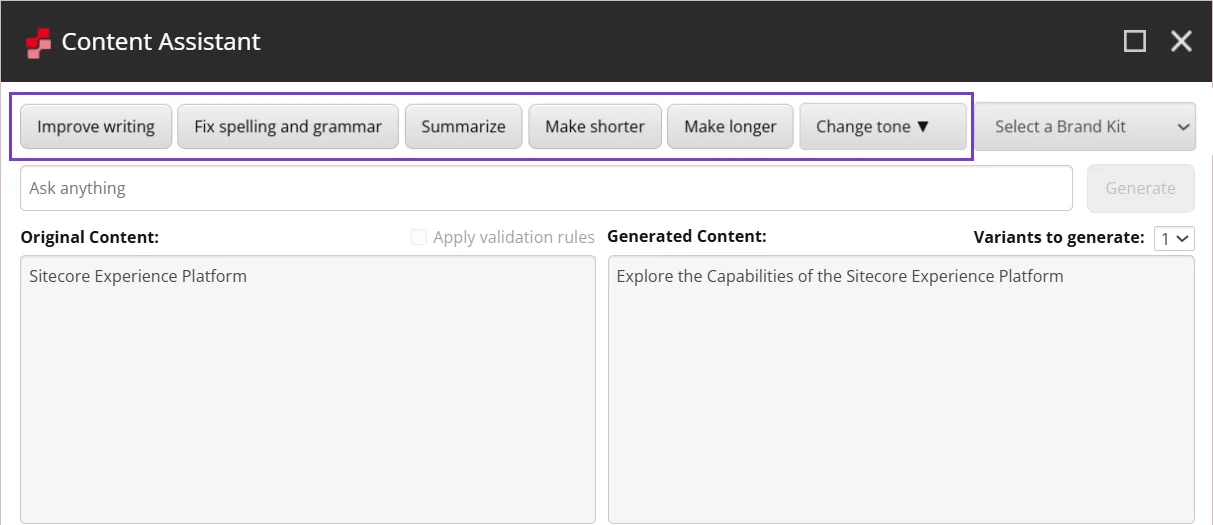Maximize the Content Assistant dialog
Image resolution: width=1213 pixels, height=525 pixels.
(x=1135, y=41)
